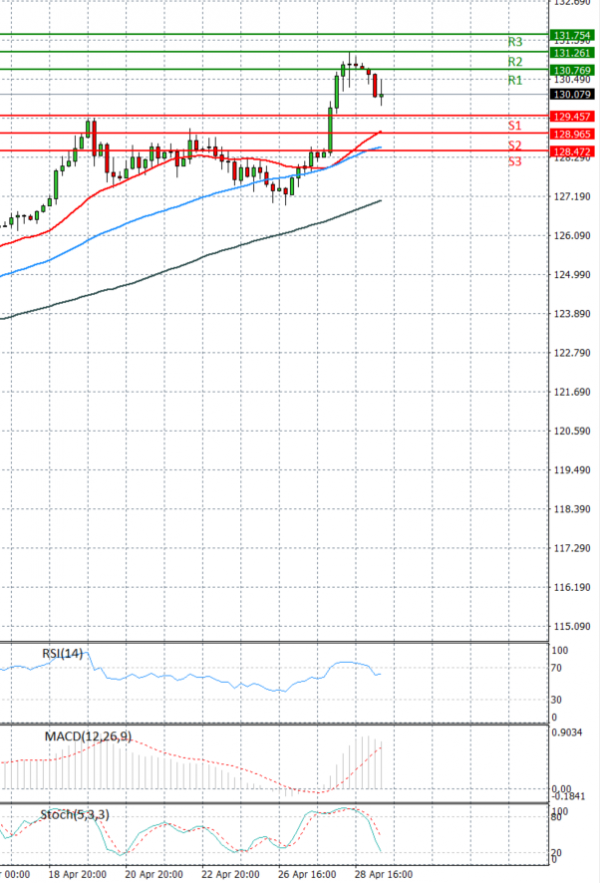Select the red S2 support text
The height and width of the screenshot is (883, 600).
click(x=514, y=145)
